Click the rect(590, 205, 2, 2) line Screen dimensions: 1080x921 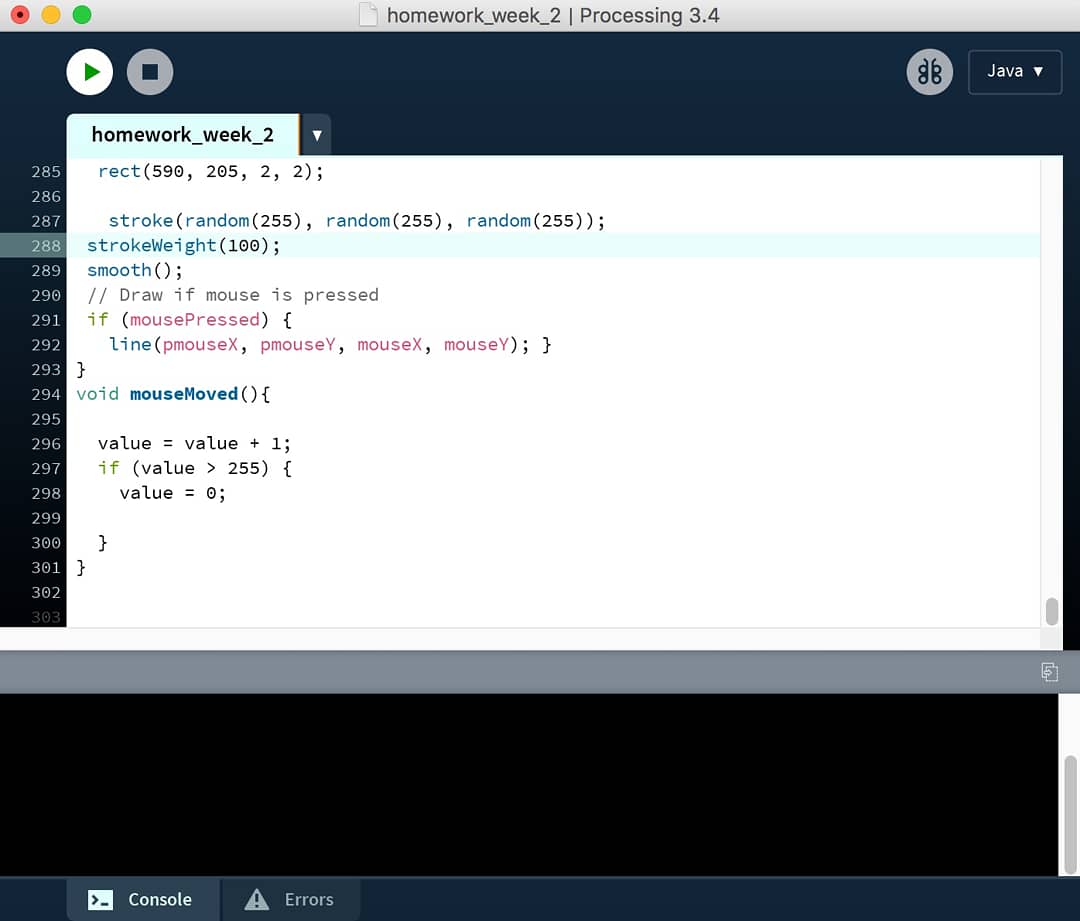coord(210,172)
